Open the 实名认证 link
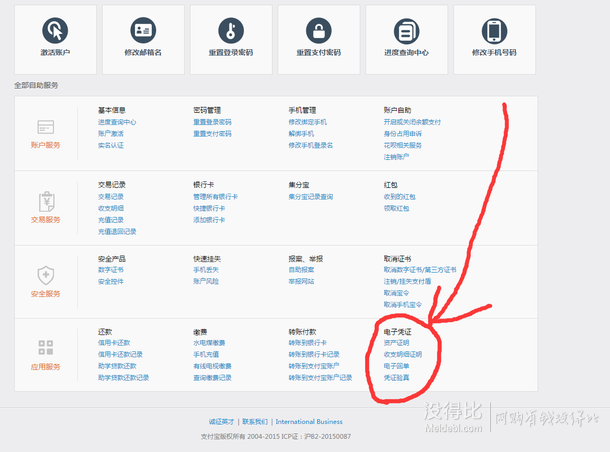Viewport: 610px width, 452px height. click(x=111, y=145)
